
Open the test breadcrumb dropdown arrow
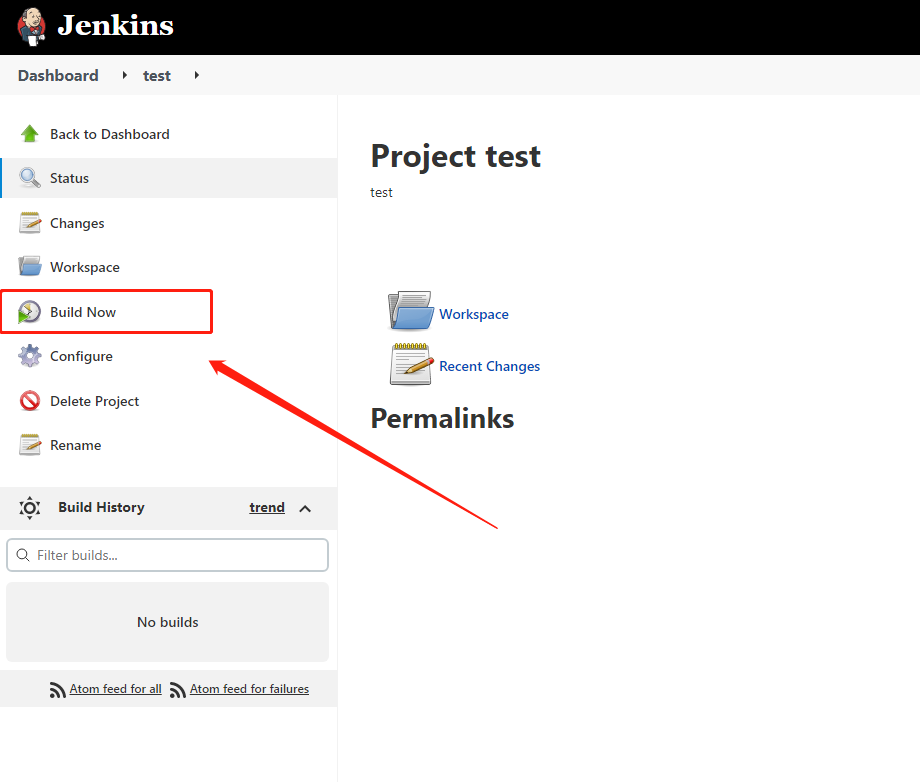click(197, 75)
